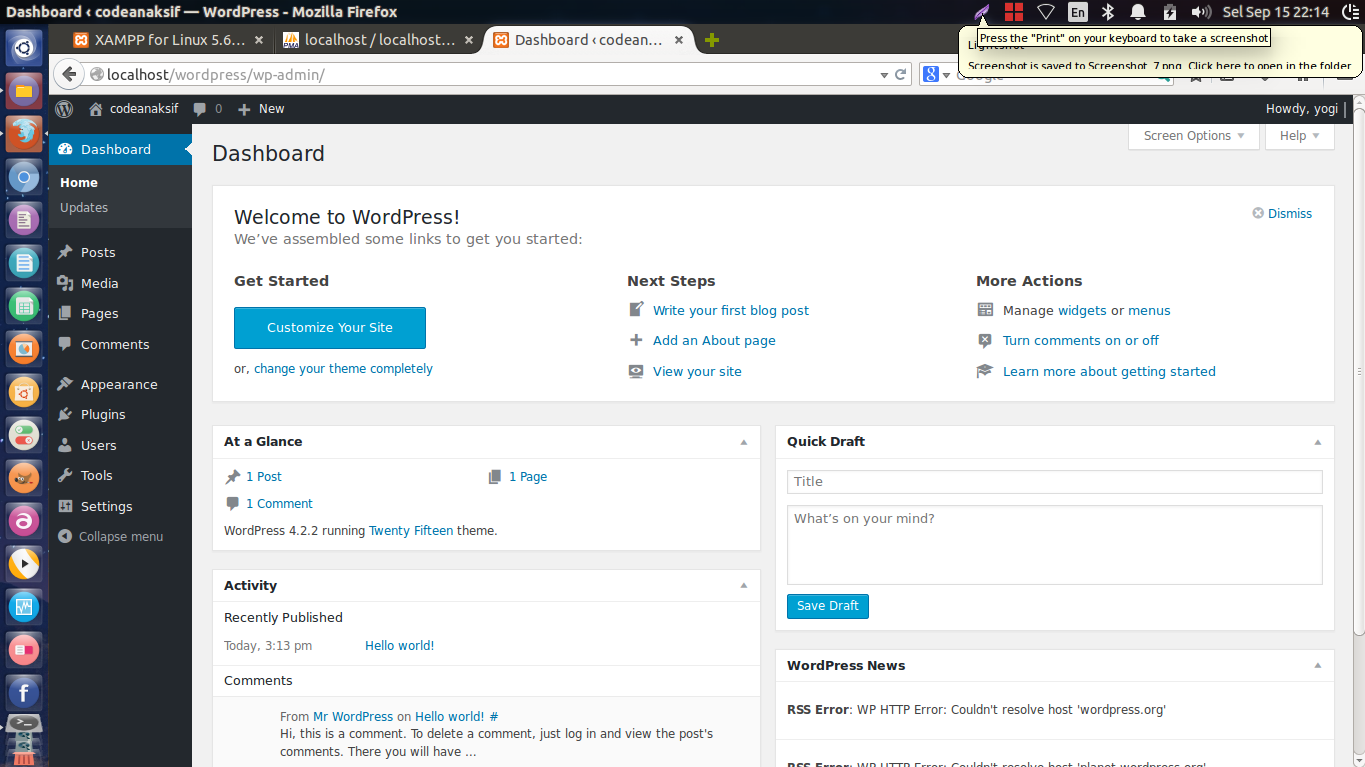Open the New menu in the admin bar
Viewport: 1365px width, 767px height.
click(260, 108)
